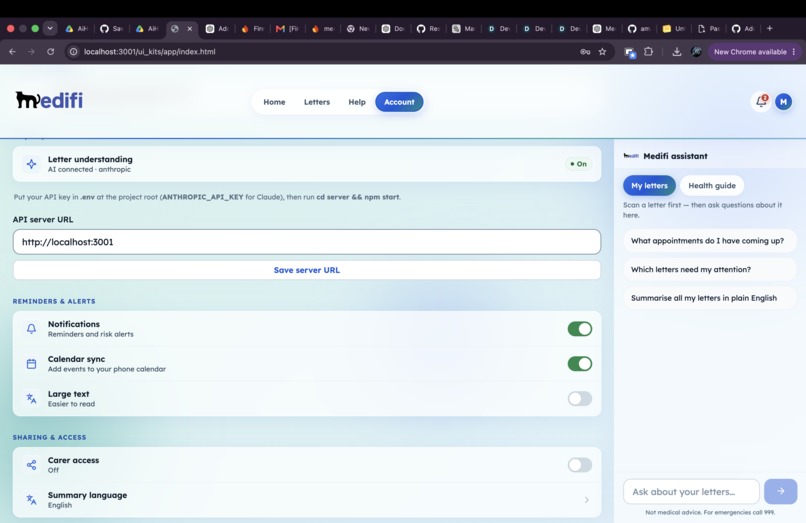Focus the API server URL field
The height and width of the screenshot is (523, 806).
(x=307, y=242)
